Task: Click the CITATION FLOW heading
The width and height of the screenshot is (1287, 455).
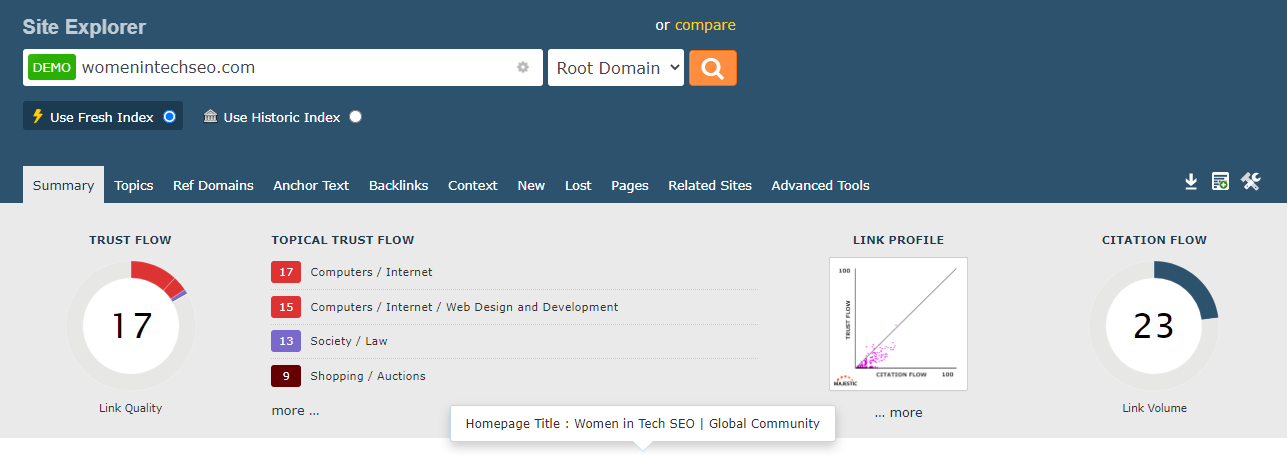Action: [1154, 240]
